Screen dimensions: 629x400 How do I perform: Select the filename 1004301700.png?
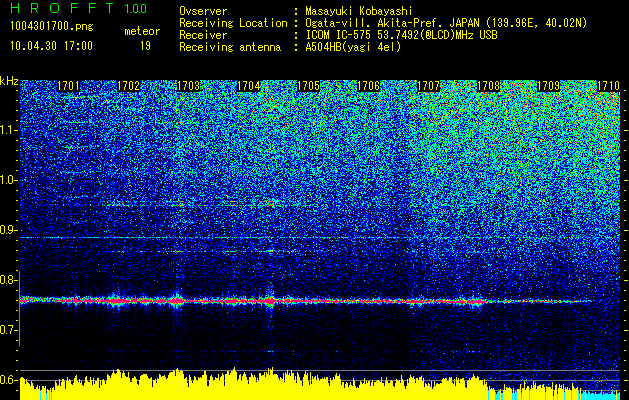[x=52, y=27]
